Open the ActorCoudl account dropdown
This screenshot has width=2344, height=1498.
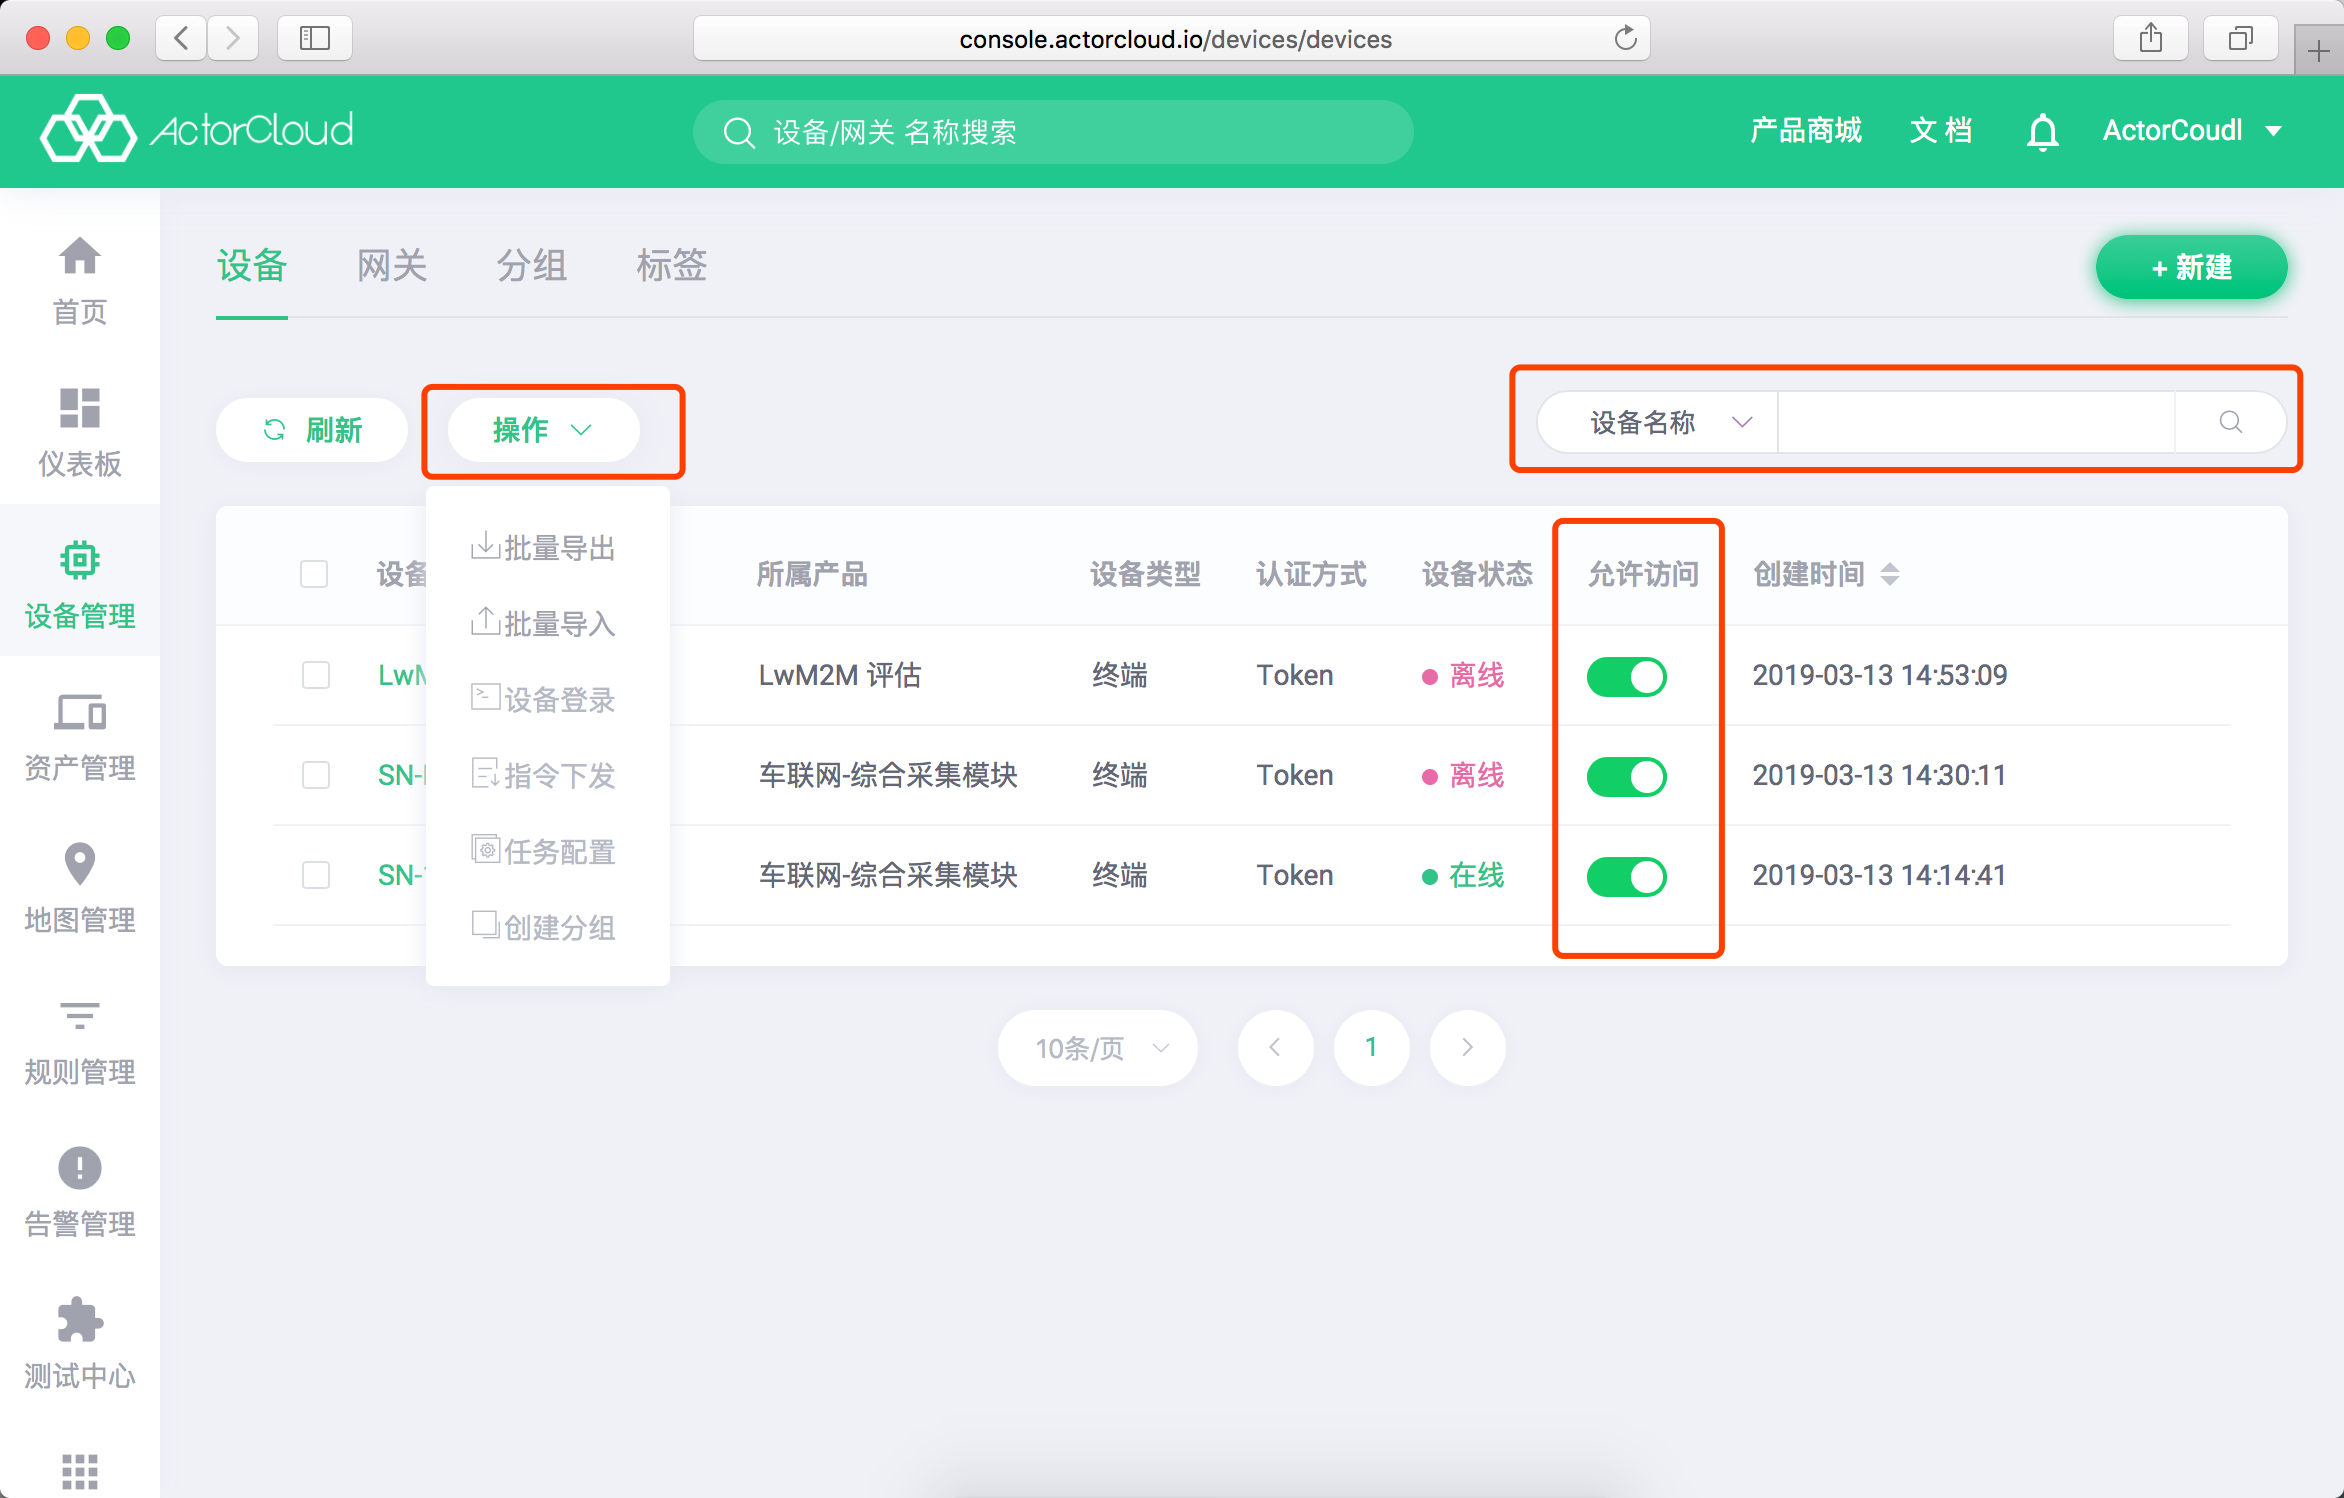[x=2192, y=131]
